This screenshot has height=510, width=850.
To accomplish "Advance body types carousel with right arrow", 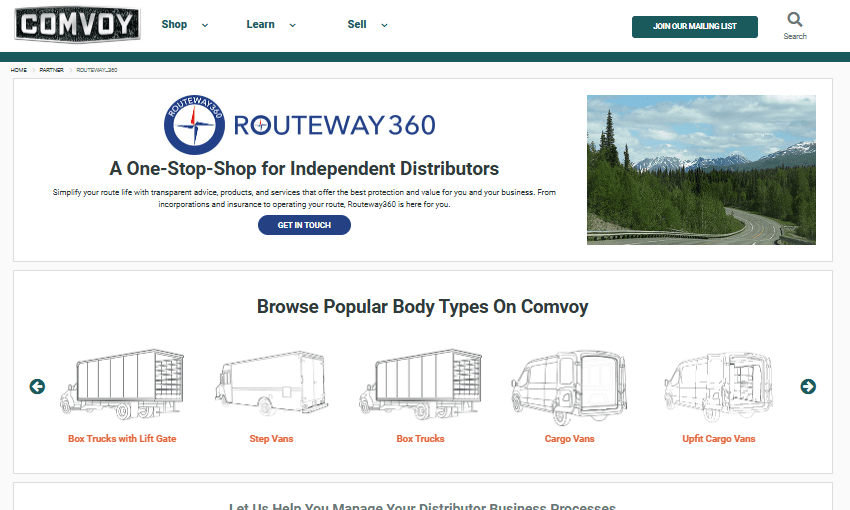I will point(808,386).
